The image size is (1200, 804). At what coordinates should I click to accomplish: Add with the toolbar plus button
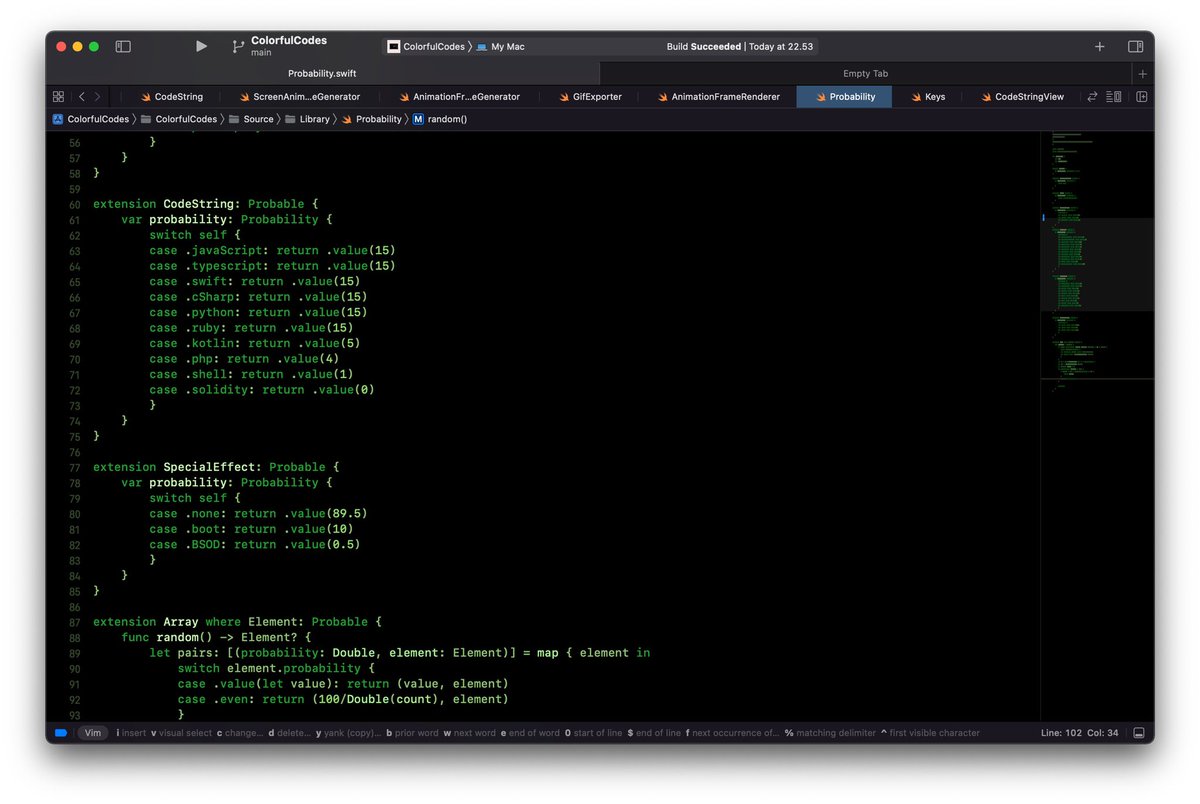1100,46
